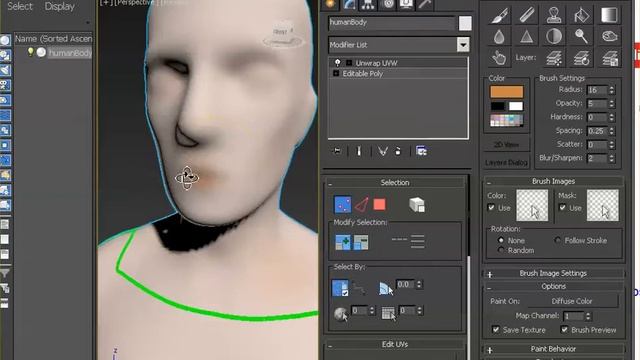640x360 pixels.
Task: Click the Shrink selection icon
Action: pyautogui.click(x=361, y=242)
